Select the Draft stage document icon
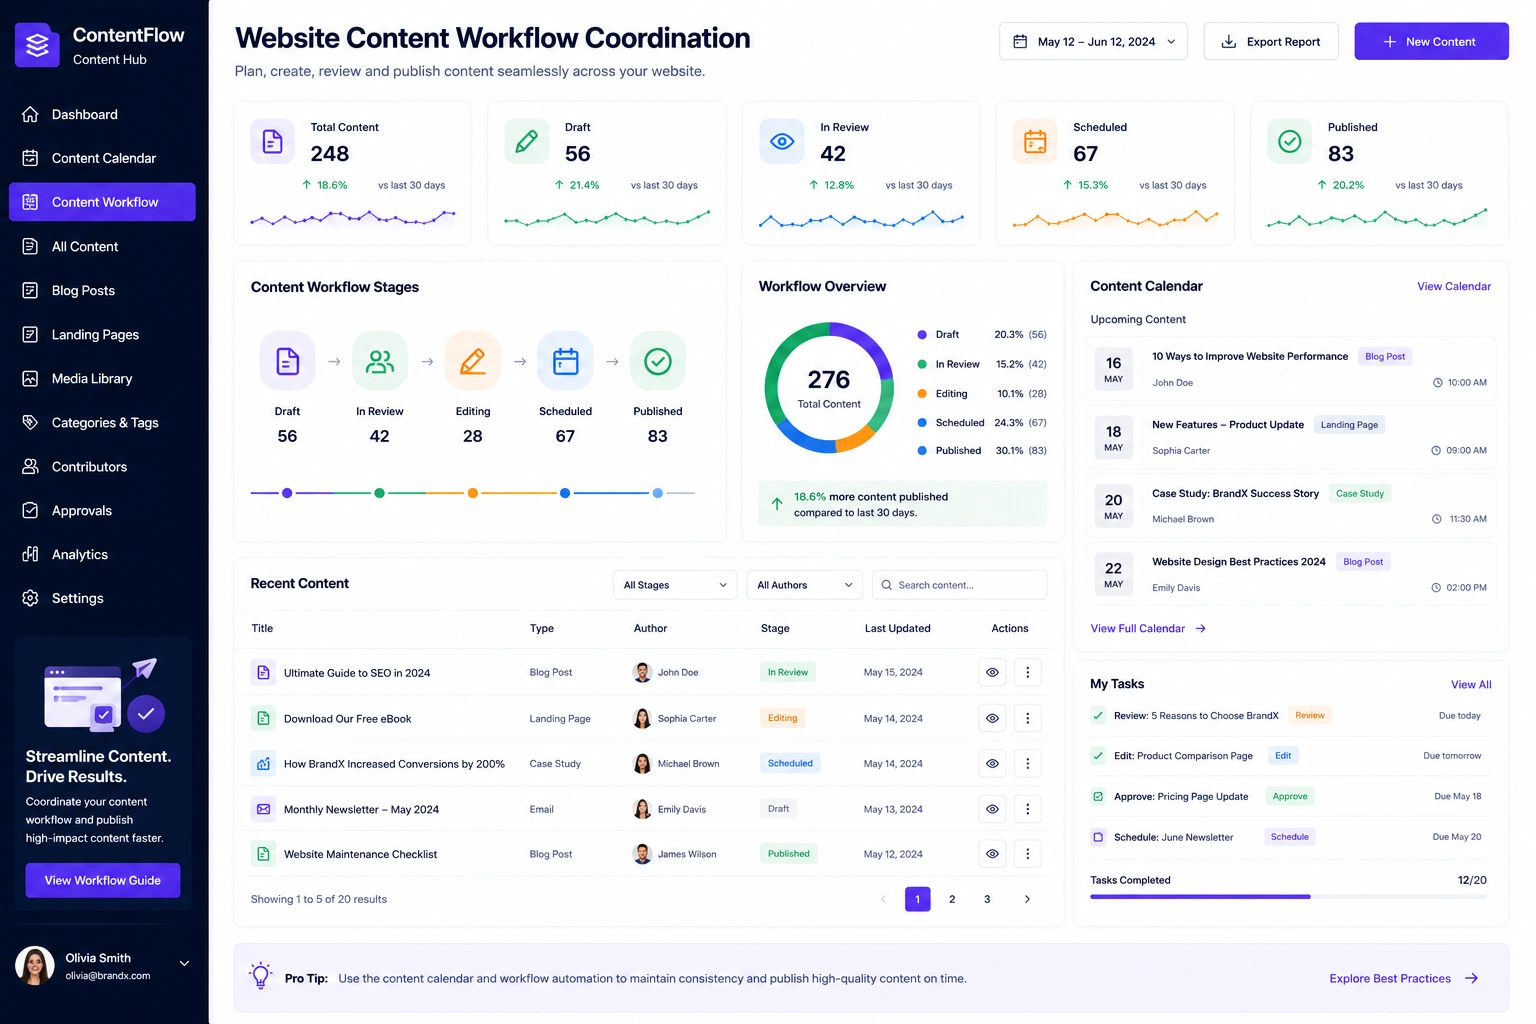The height and width of the screenshot is (1024, 1536). (287, 361)
